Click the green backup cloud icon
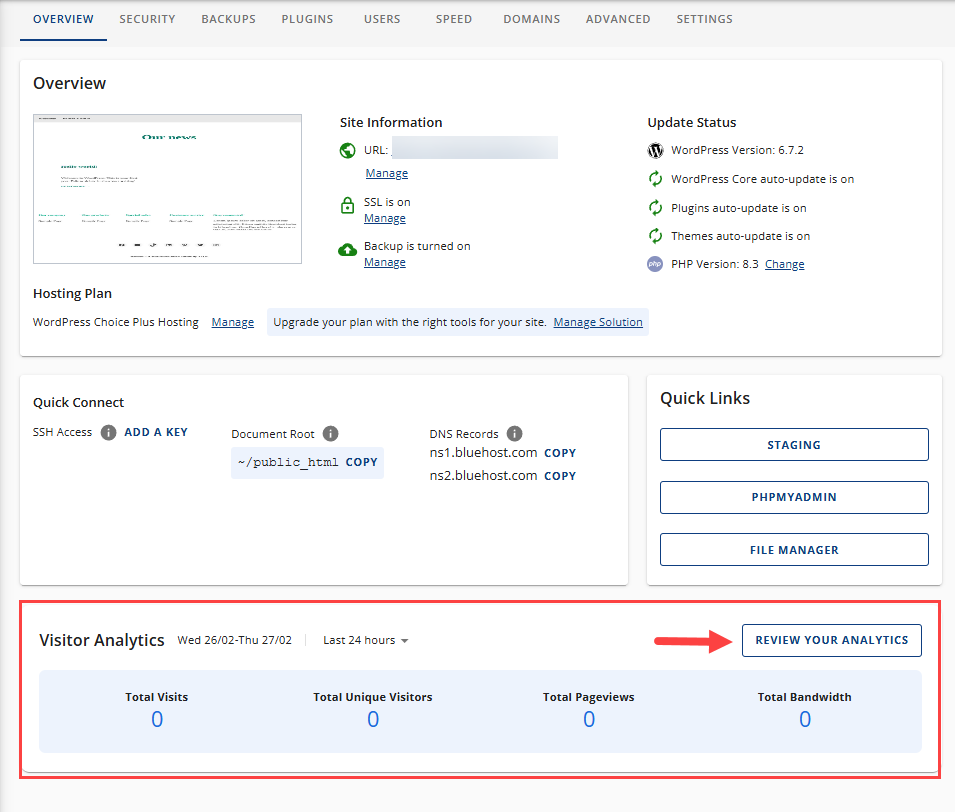 point(347,250)
